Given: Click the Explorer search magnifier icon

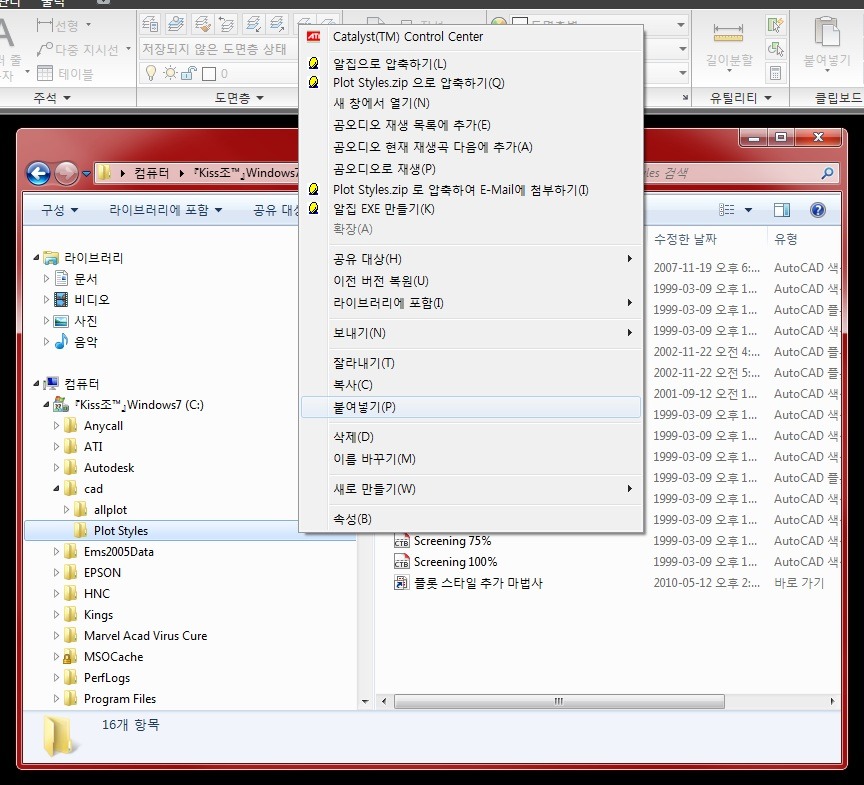Looking at the screenshot, I should (827, 174).
